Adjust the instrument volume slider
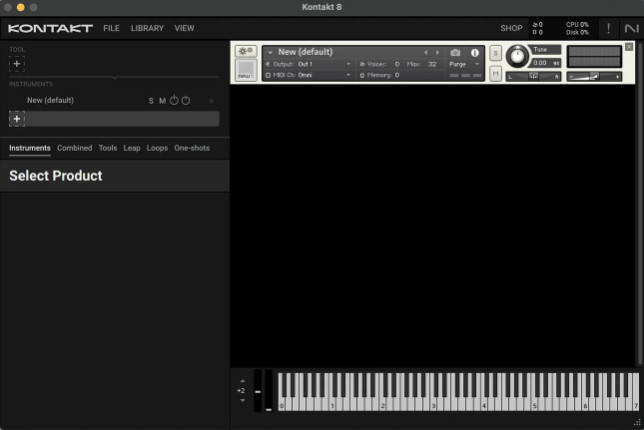This screenshot has width=644, height=430. click(594, 77)
